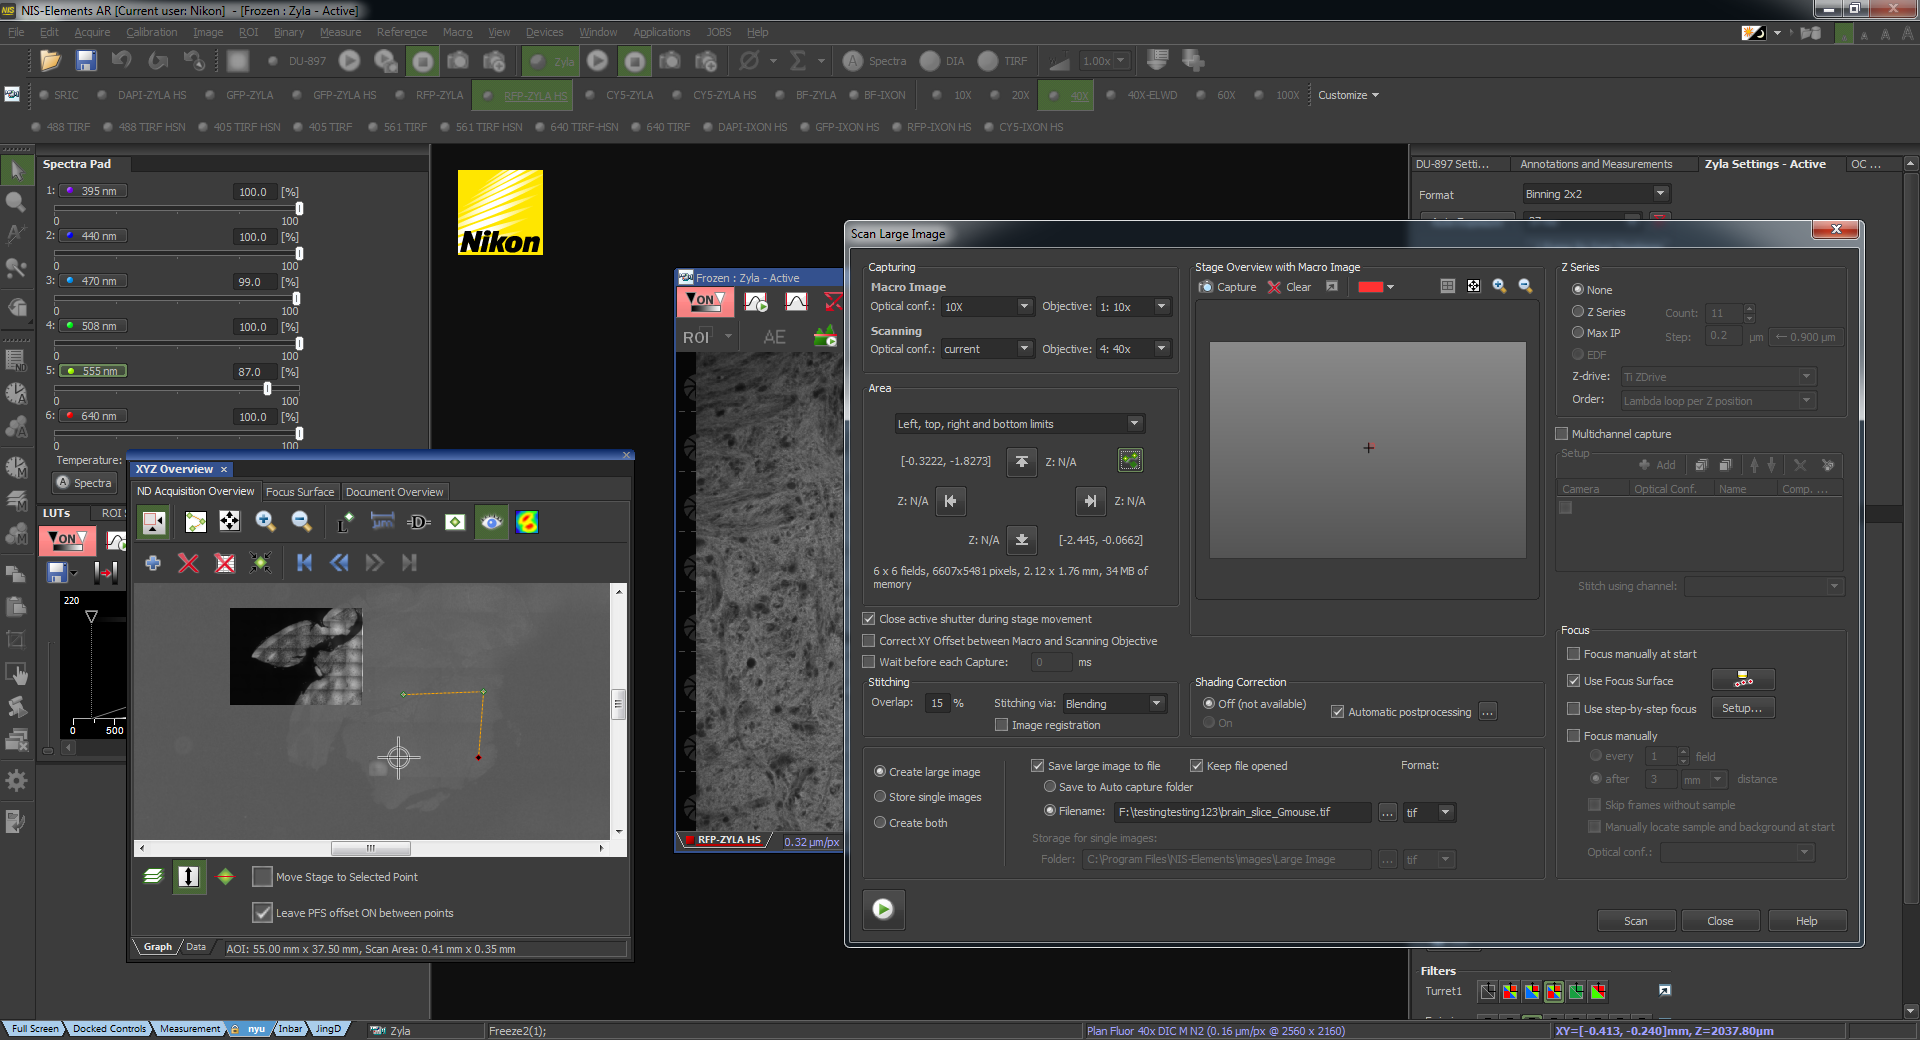Click the green play button in Scan dialog
The image size is (1920, 1040).
coord(883,909)
